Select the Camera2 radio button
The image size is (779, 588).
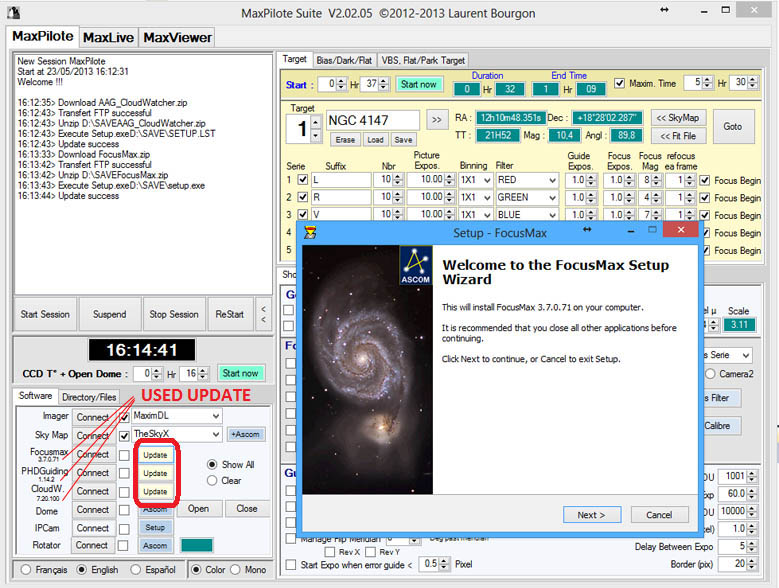[710, 373]
